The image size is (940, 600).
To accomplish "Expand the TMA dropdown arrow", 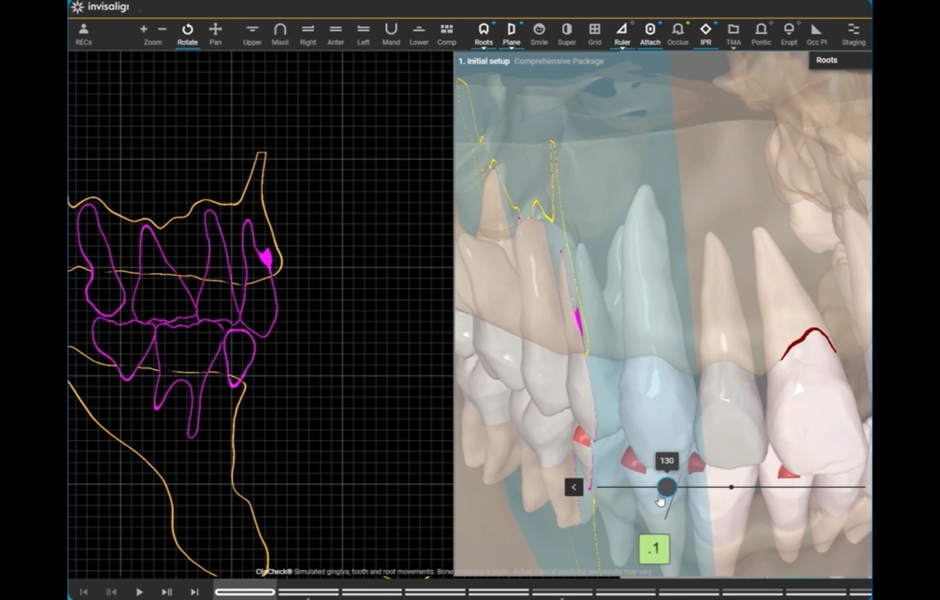I will (734, 48).
